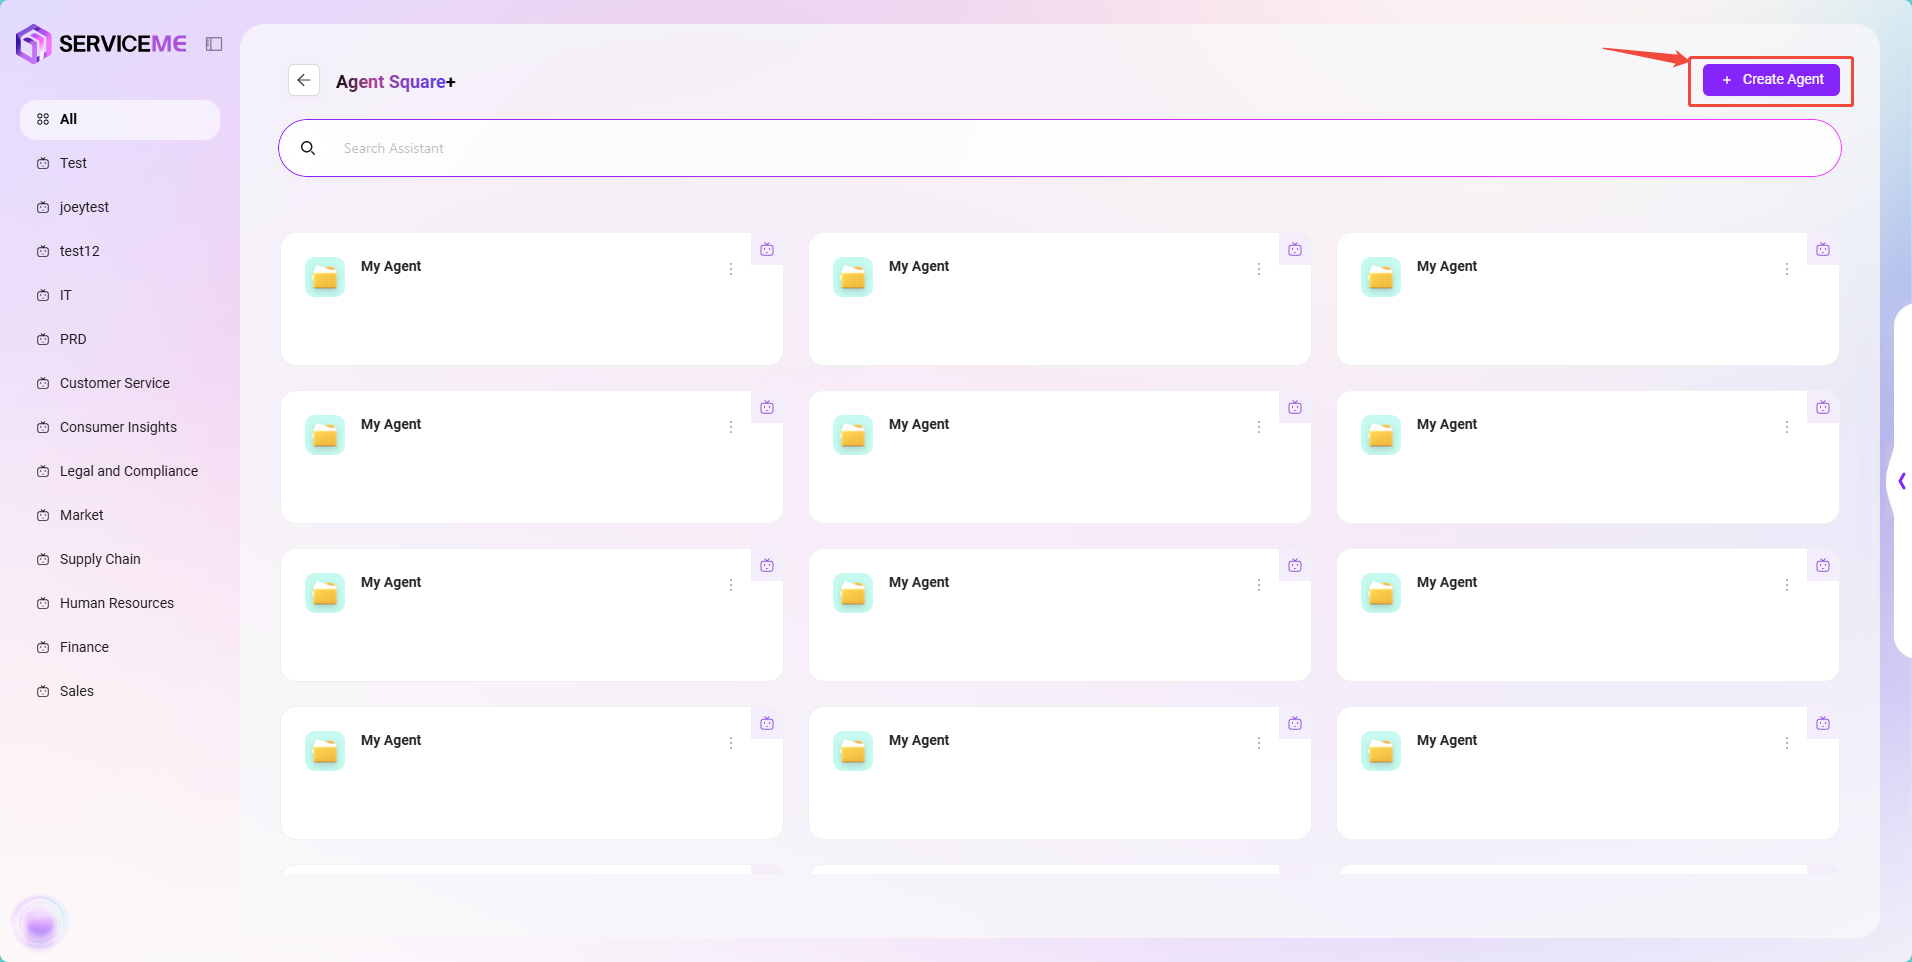Show Human Resources agents
Image resolution: width=1912 pixels, height=962 pixels.
pyautogui.click(x=120, y=603)
